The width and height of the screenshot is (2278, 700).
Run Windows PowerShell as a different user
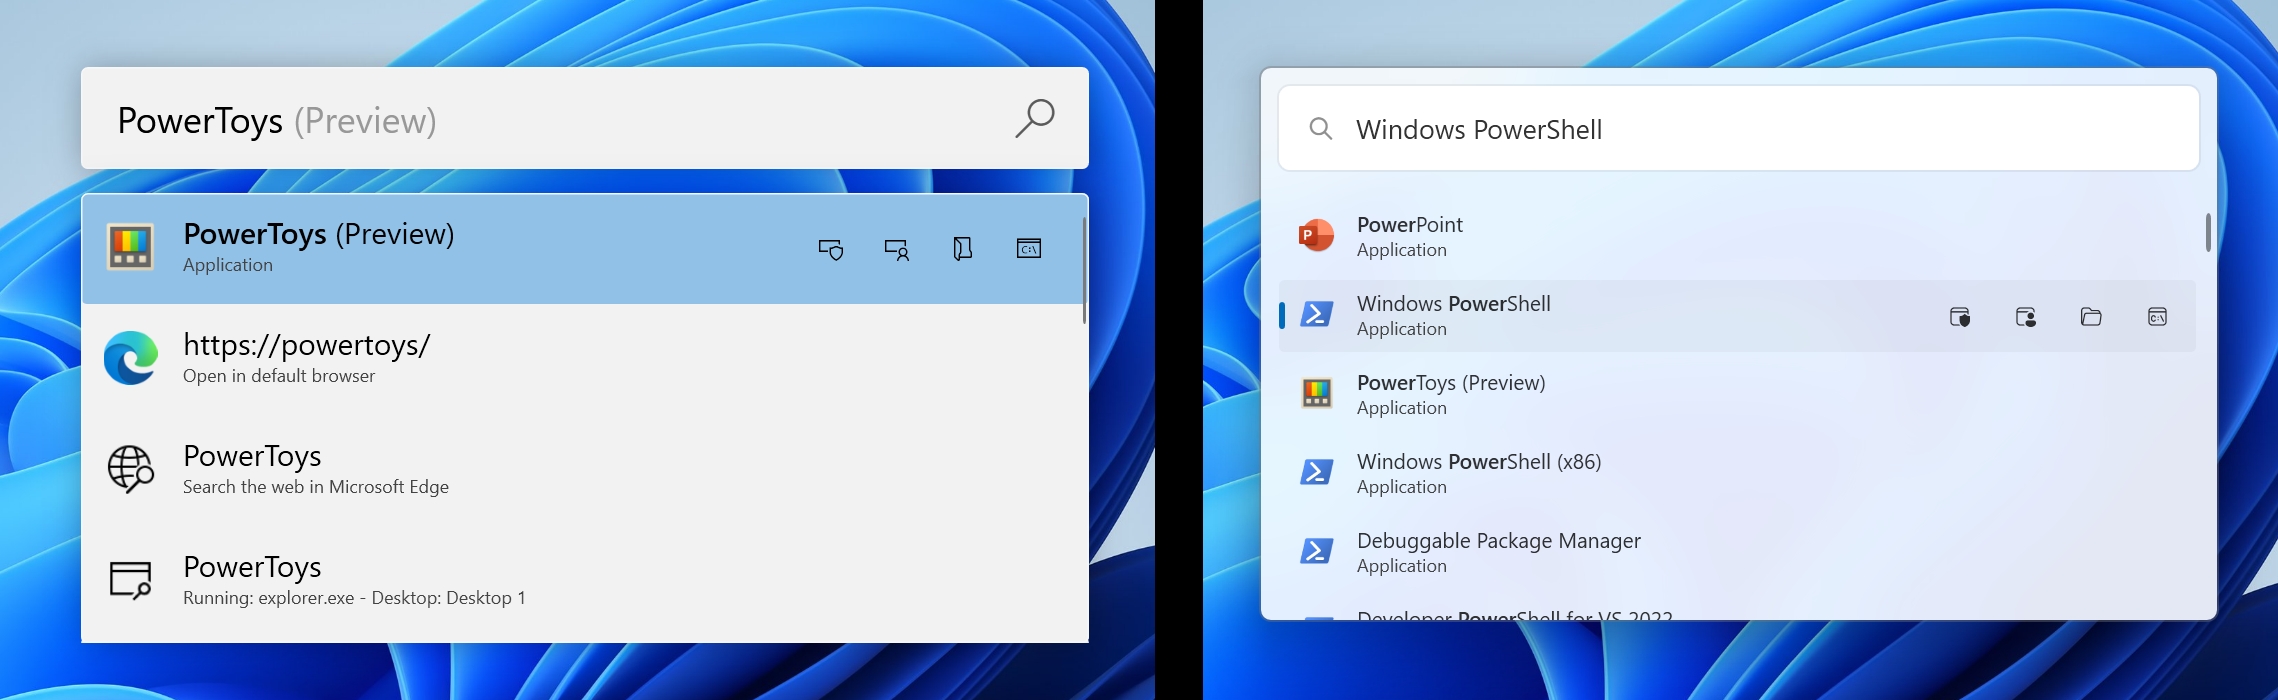tap(2026, 317)
